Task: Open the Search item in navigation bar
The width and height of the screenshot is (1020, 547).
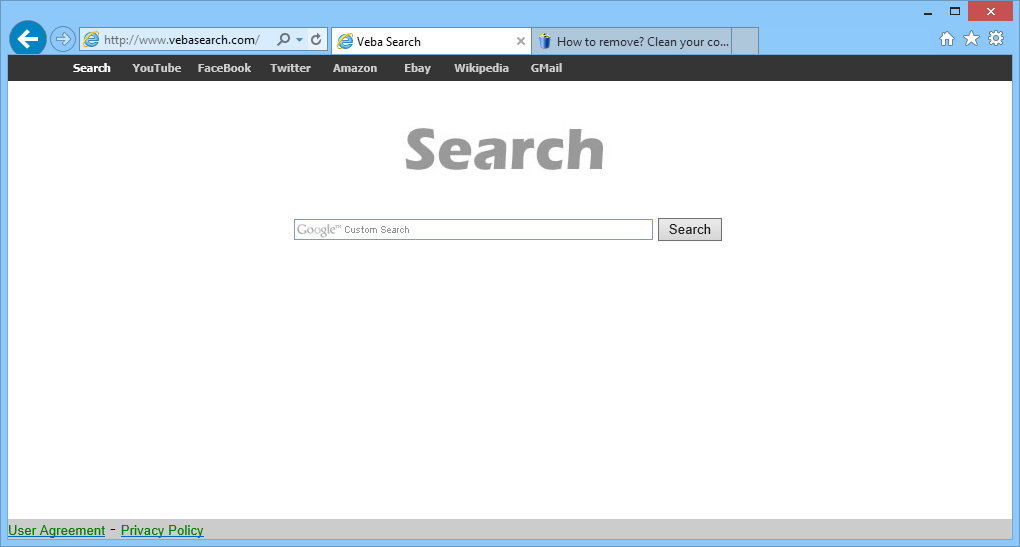Action: point(92,68)
